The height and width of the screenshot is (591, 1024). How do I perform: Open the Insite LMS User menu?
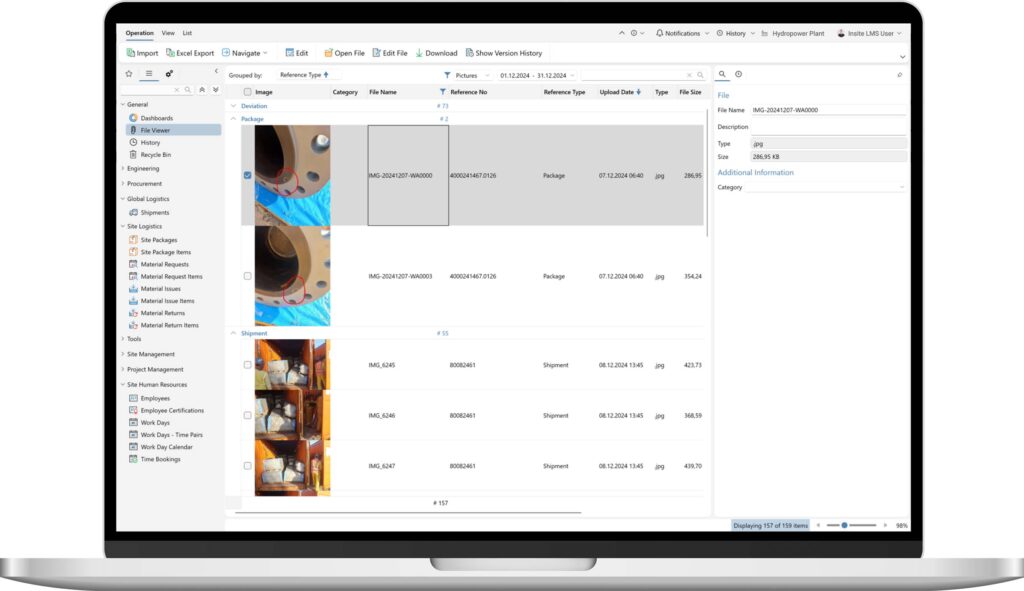pos(869,33)
